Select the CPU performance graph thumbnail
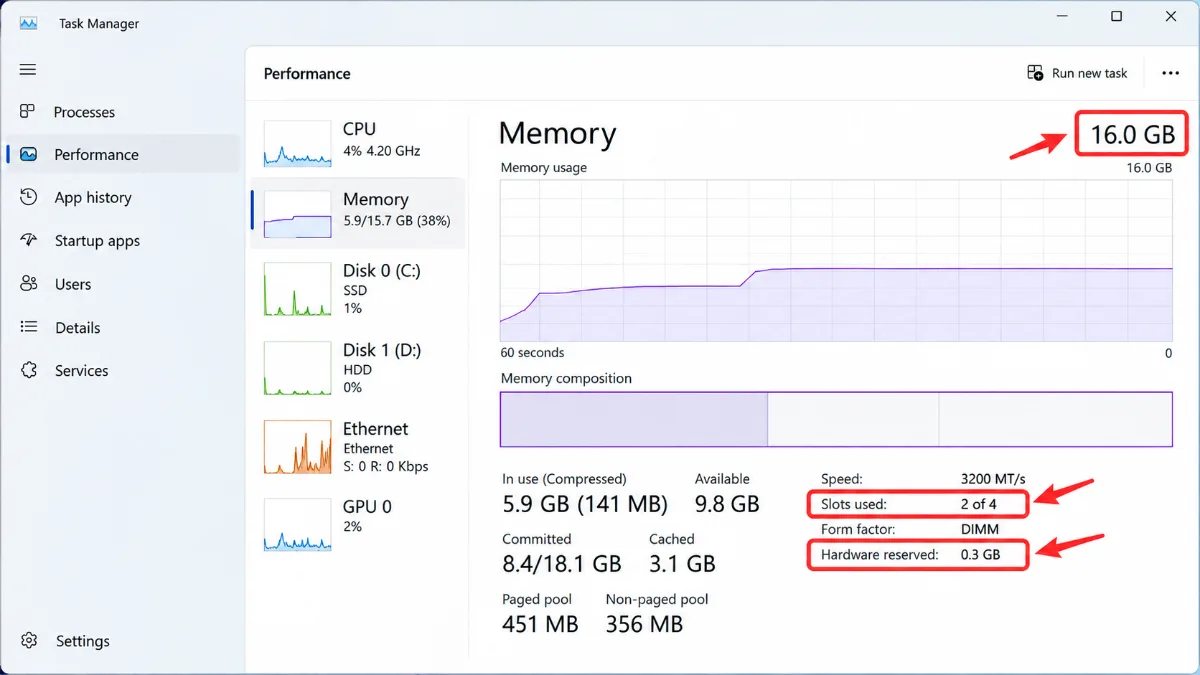The width and height of the screenshot is (1200, 675). tap(297, 143)
